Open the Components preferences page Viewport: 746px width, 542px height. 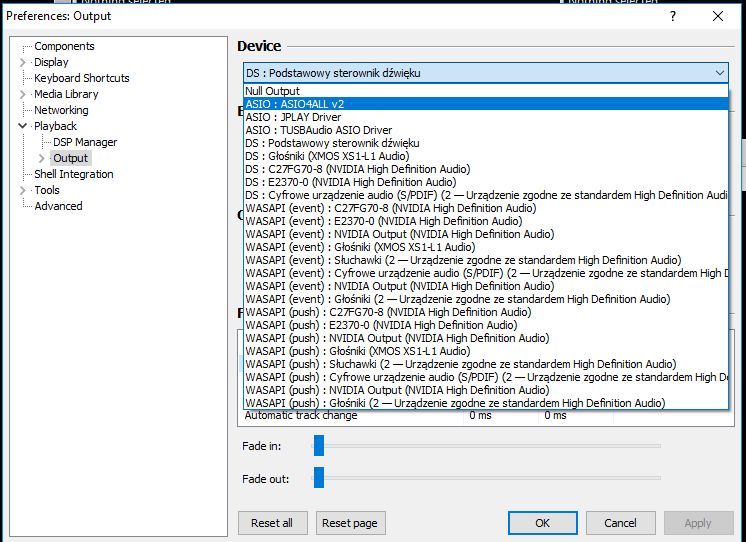point(64,46)
